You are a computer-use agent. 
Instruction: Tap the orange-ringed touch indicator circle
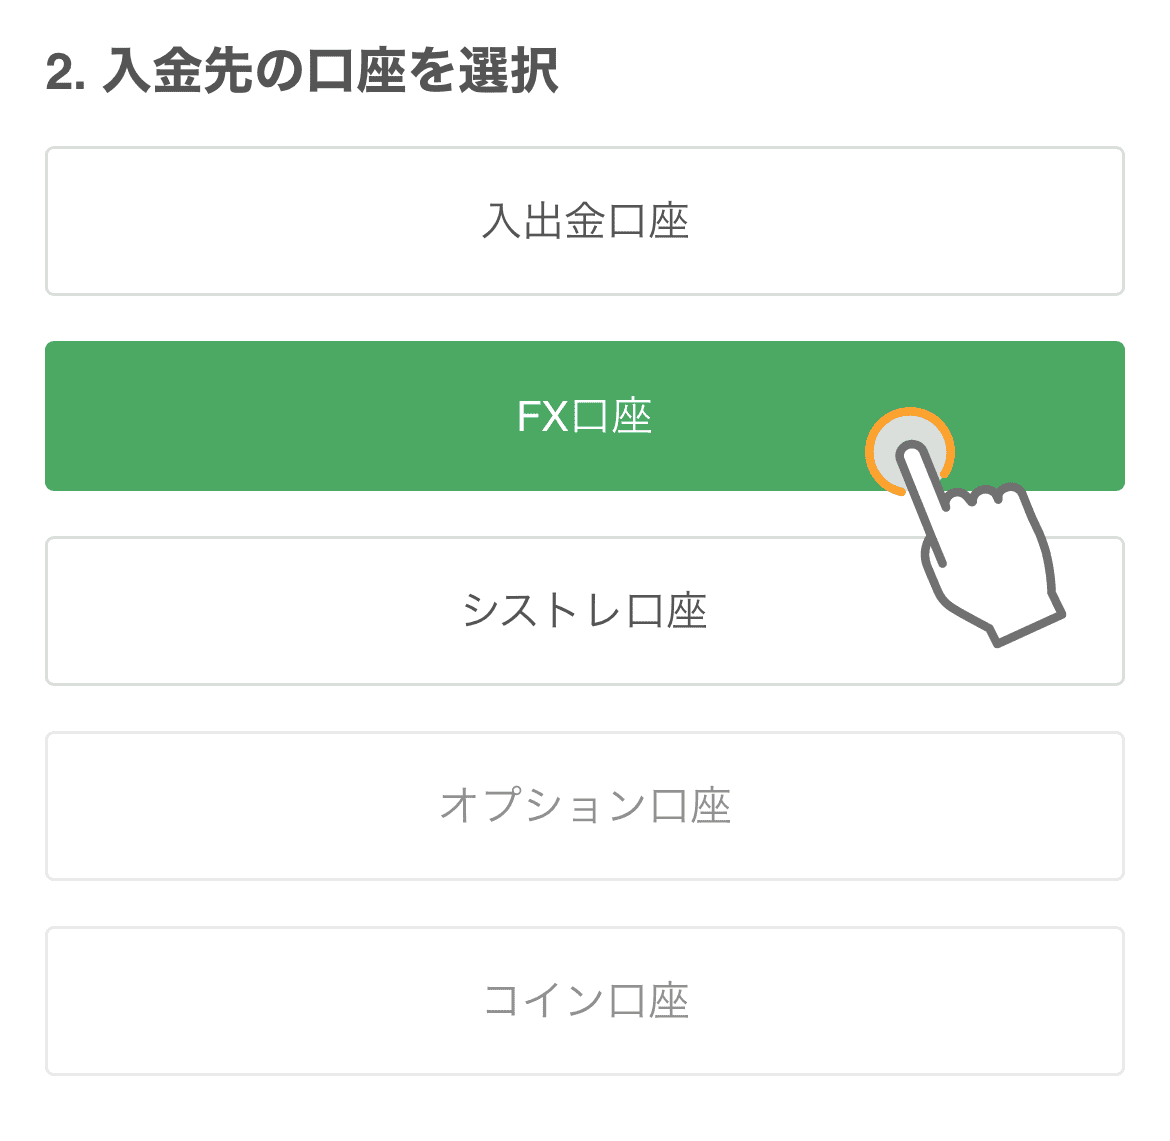click(x=910, y=451)
